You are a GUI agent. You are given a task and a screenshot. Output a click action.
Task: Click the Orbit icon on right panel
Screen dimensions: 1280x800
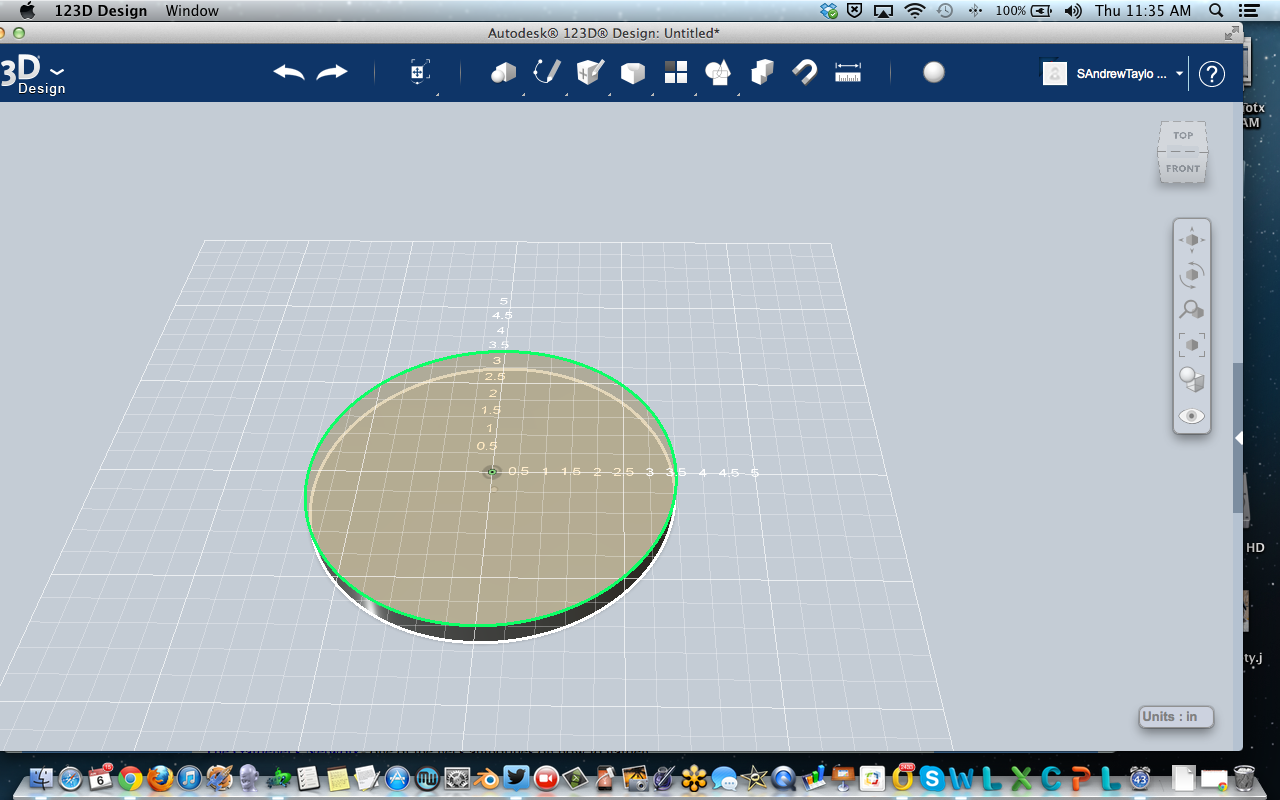point(1192,274)
